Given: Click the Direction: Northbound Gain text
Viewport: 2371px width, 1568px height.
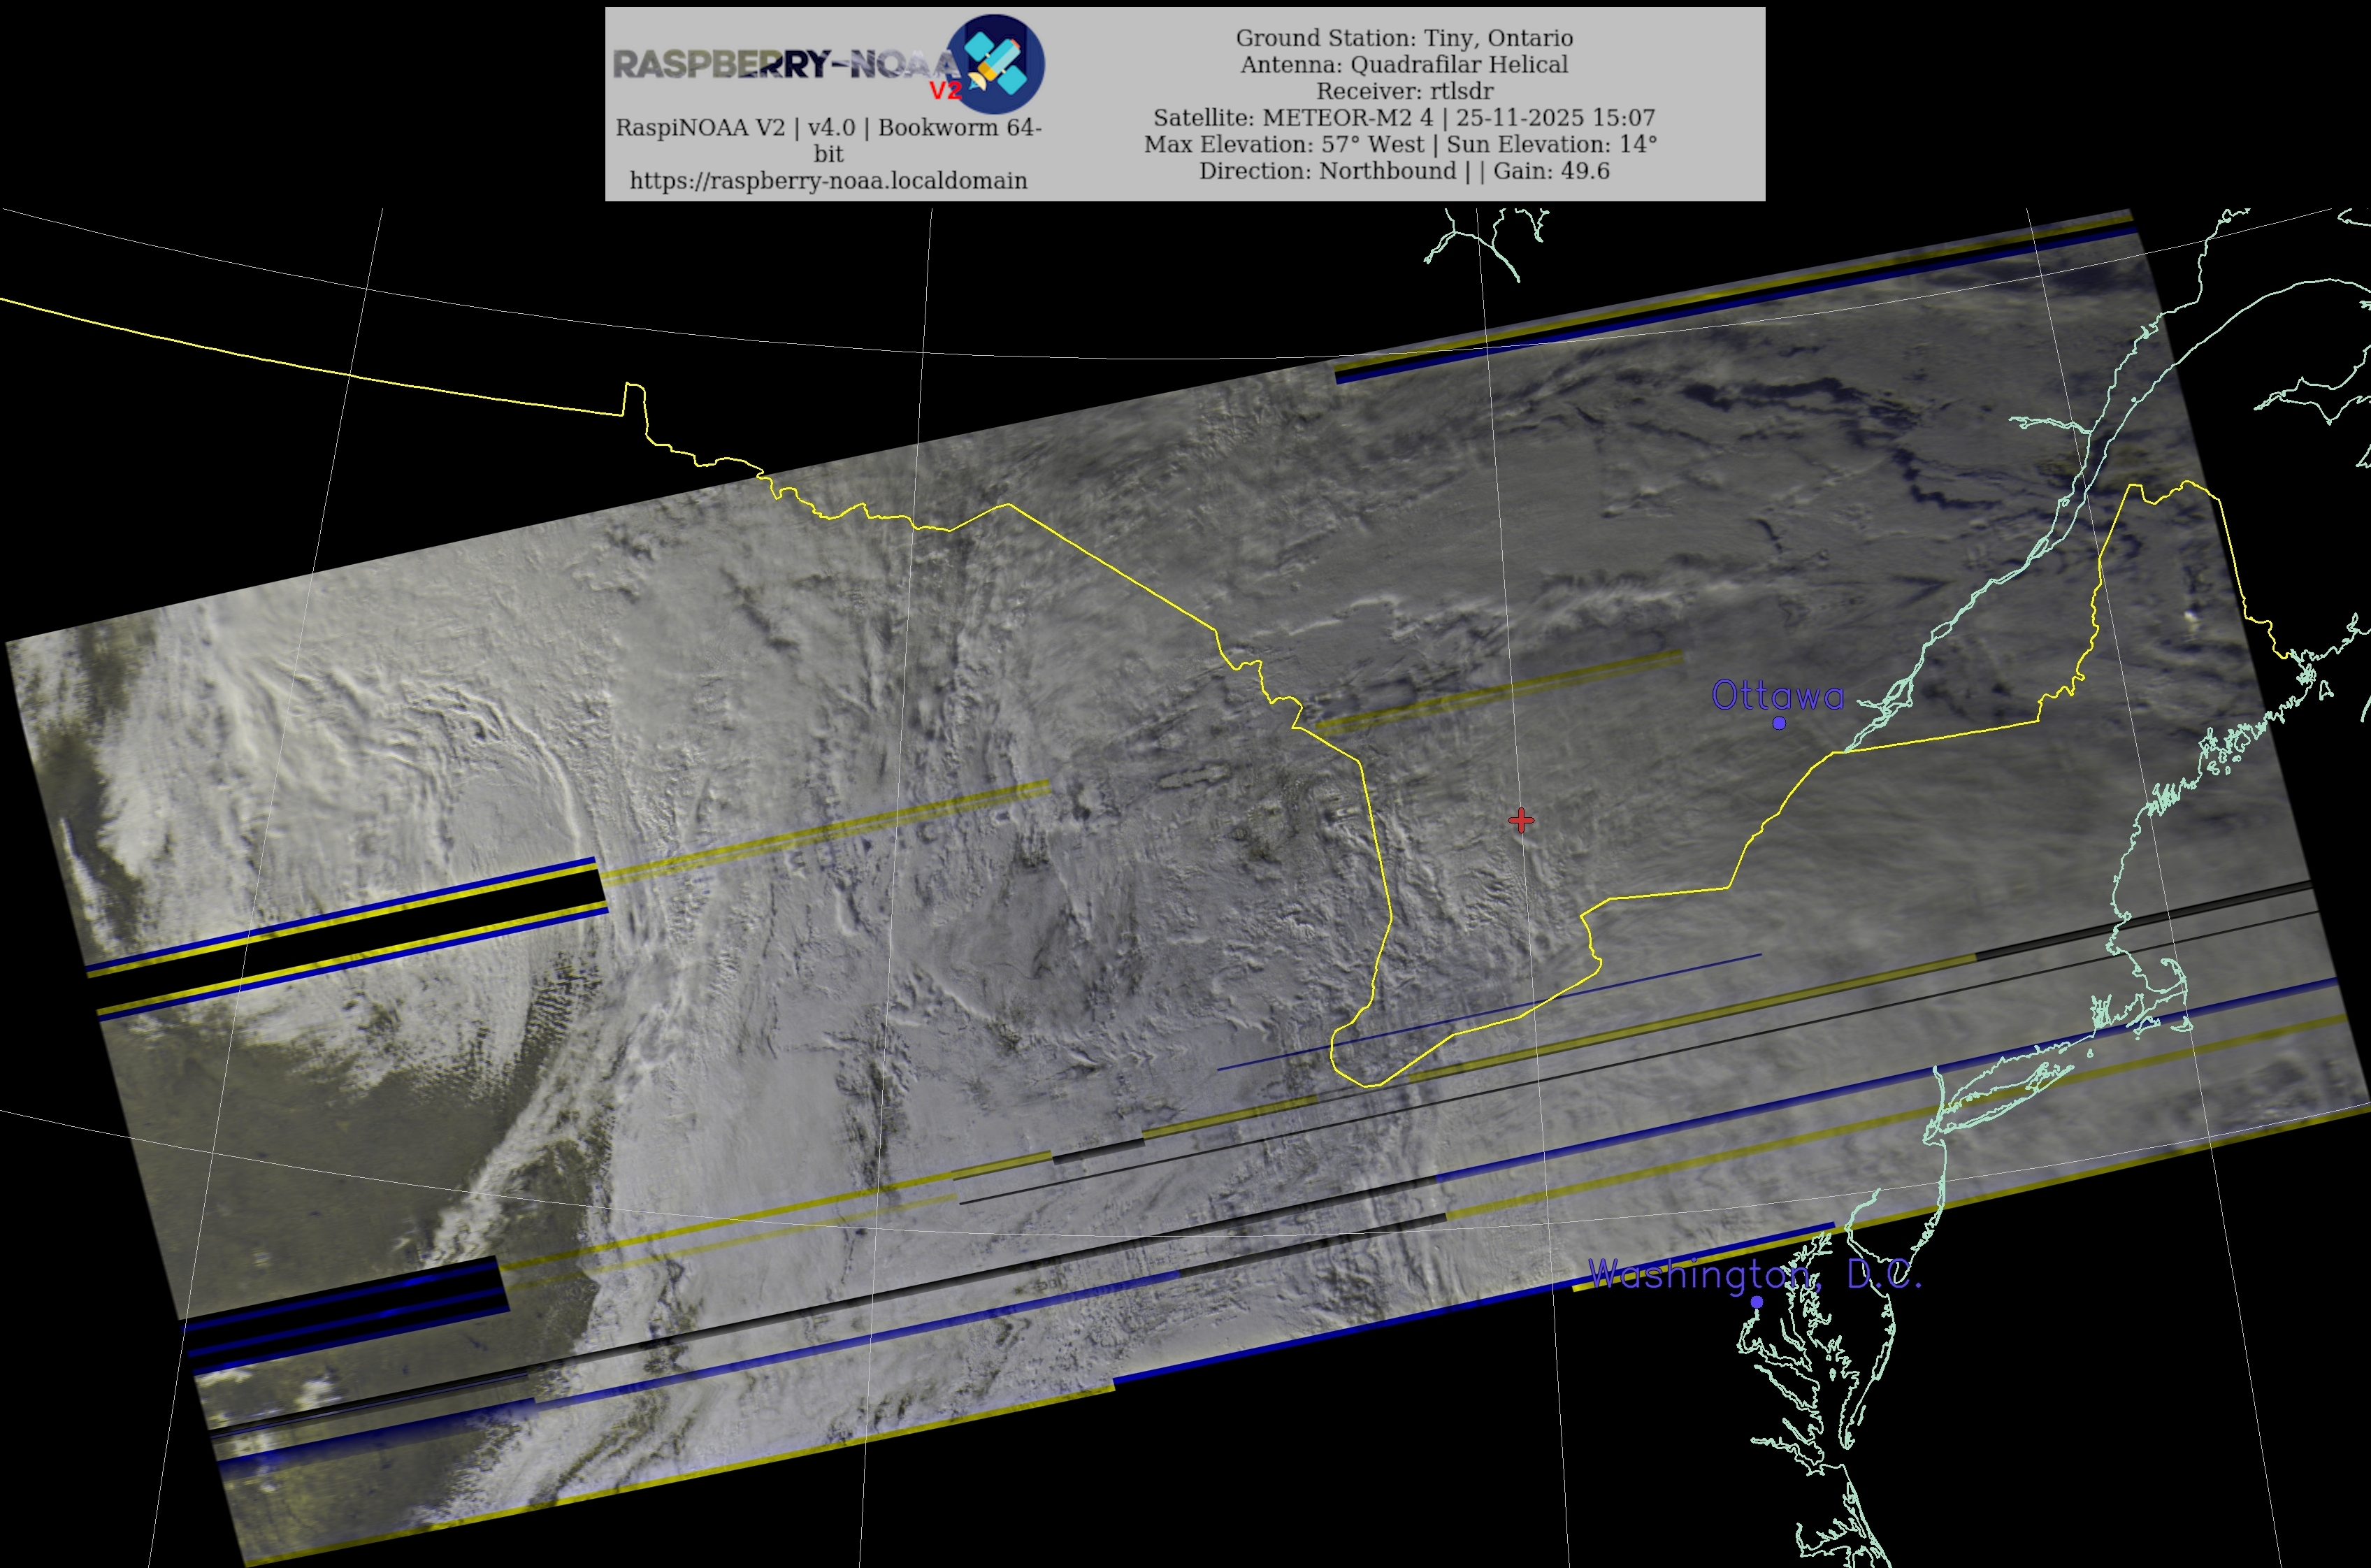Looking at the screenshot, I should [1403, 171].
